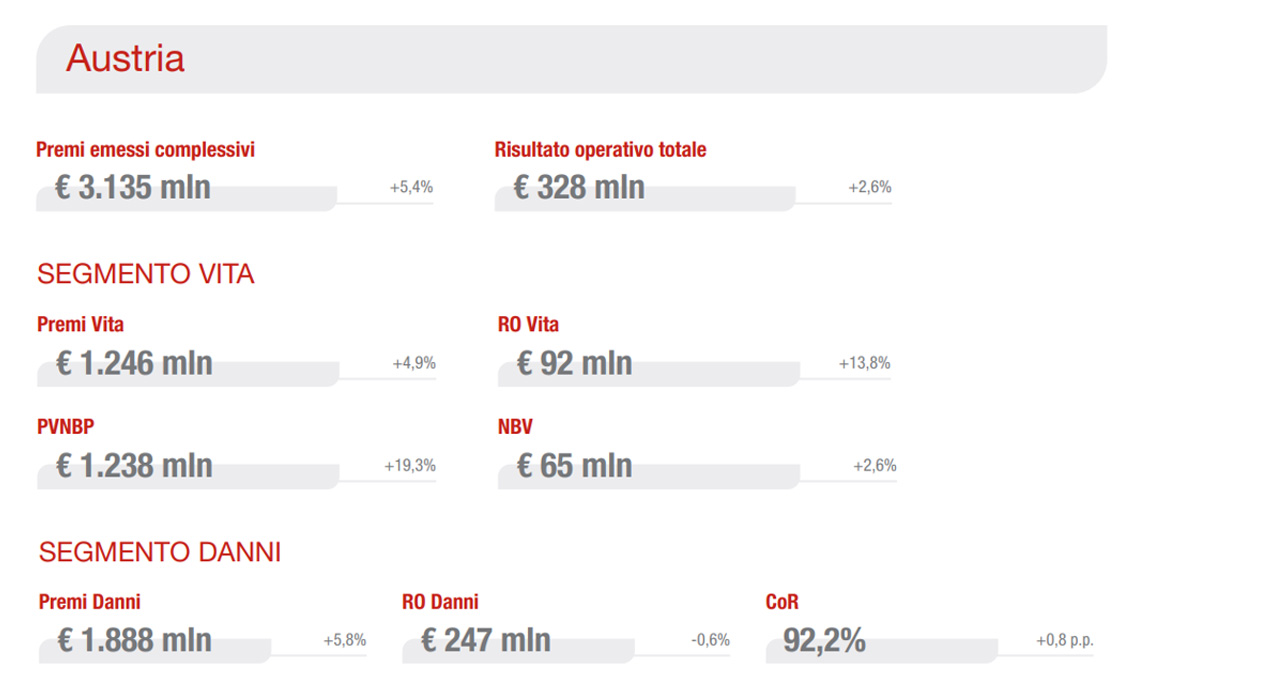Click the € 92 mln value
The image size is (1280, 688).
tap(575, 363)
